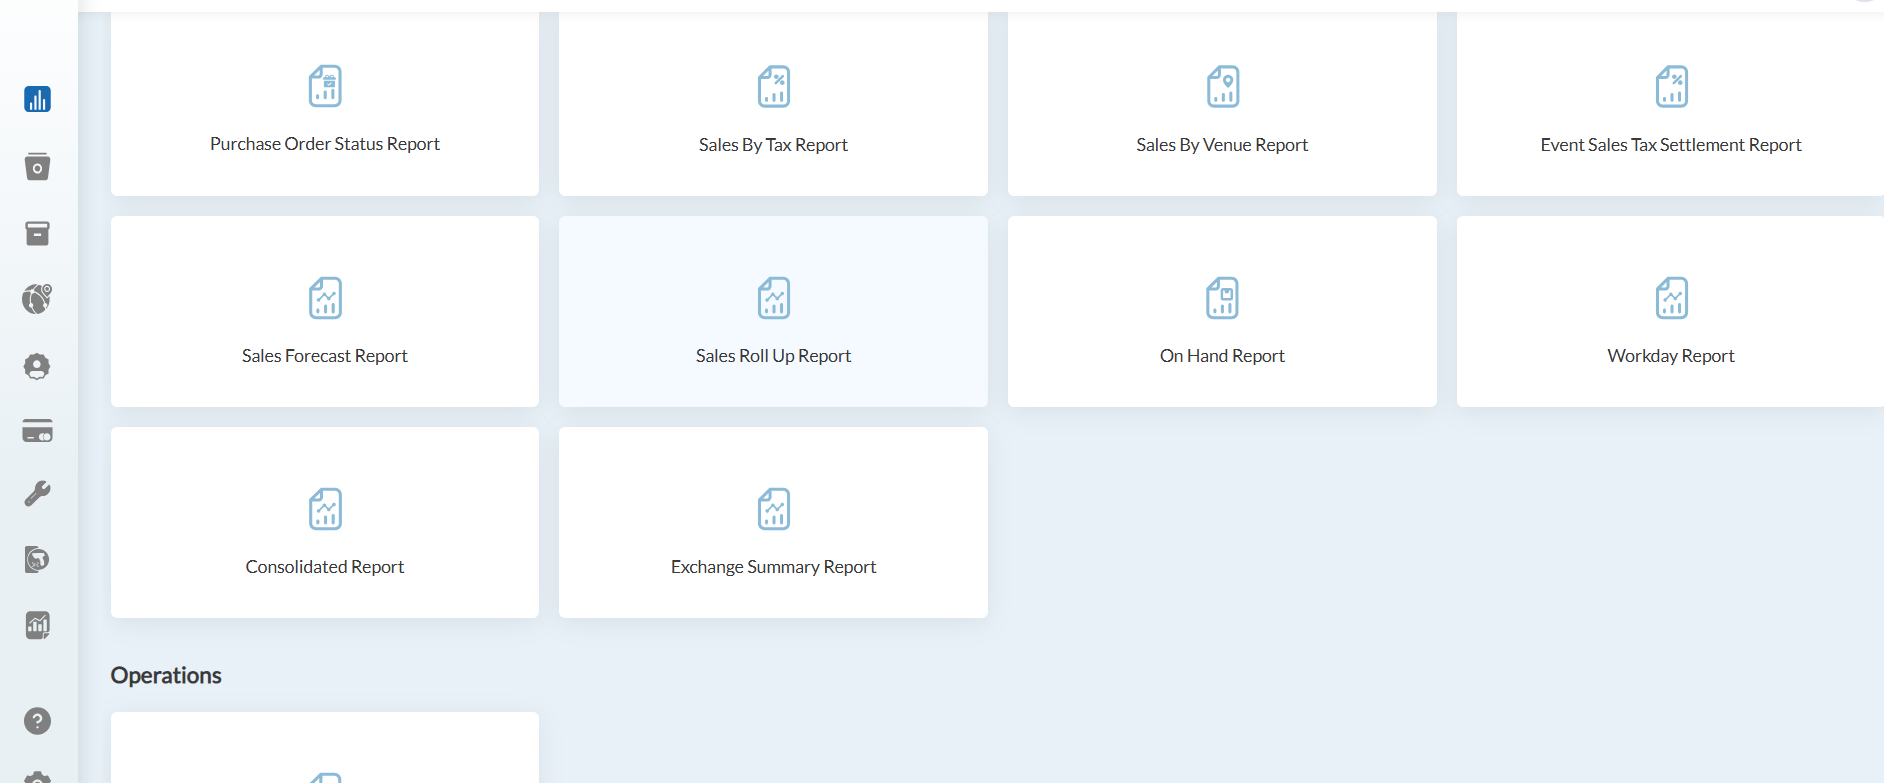Open the reports bar-chart sidebar icon
This screenshot has height=783, width=1884.
coord(37,99)
